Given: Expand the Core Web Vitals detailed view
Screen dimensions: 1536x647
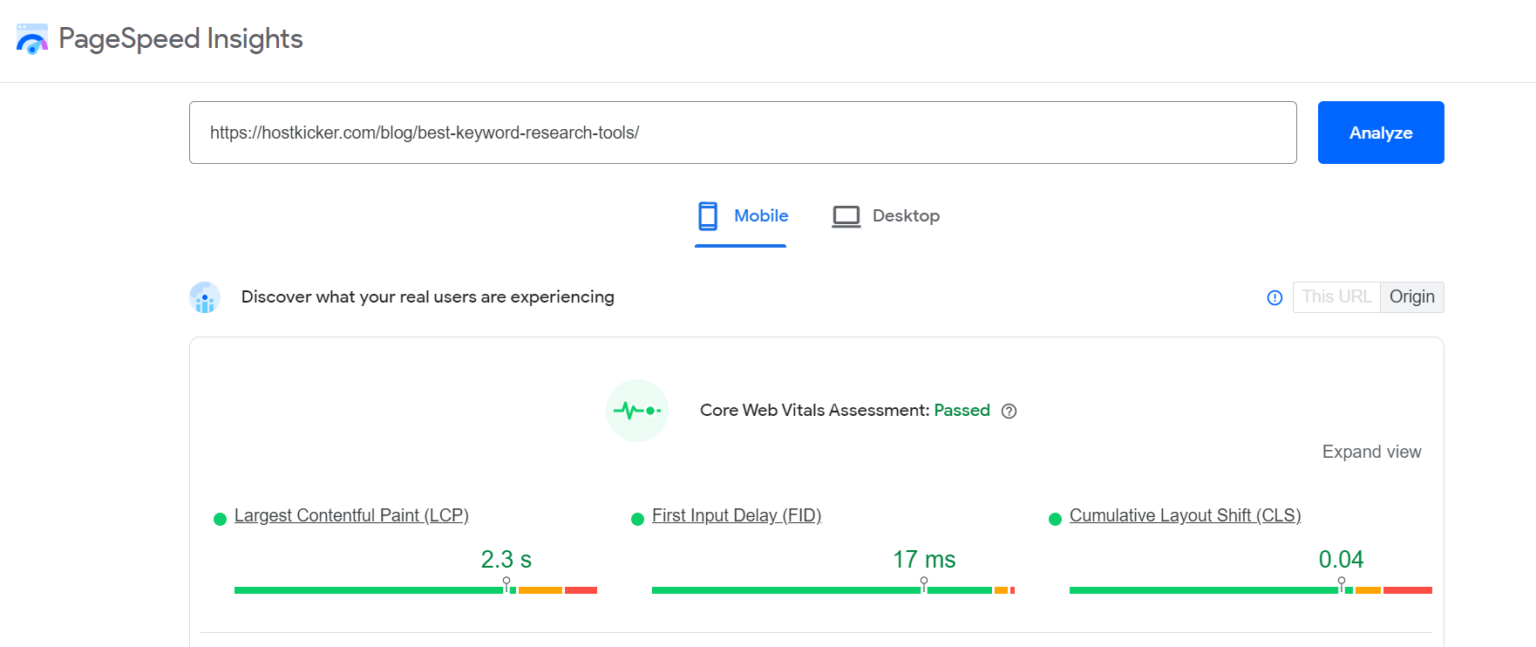Looking at the screenshot, I should [x=1371, y=451].
